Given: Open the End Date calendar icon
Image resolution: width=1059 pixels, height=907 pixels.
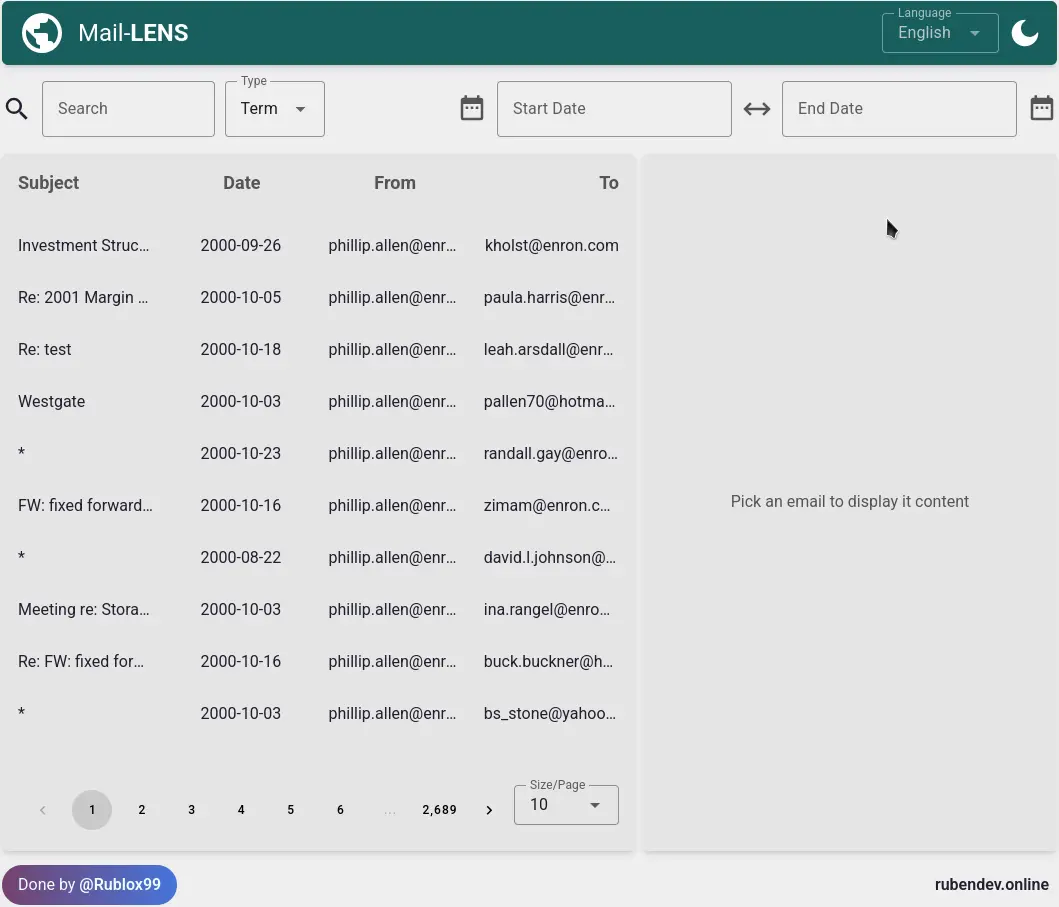Looking at the screenshot, I should click(x=1041, y=108).
